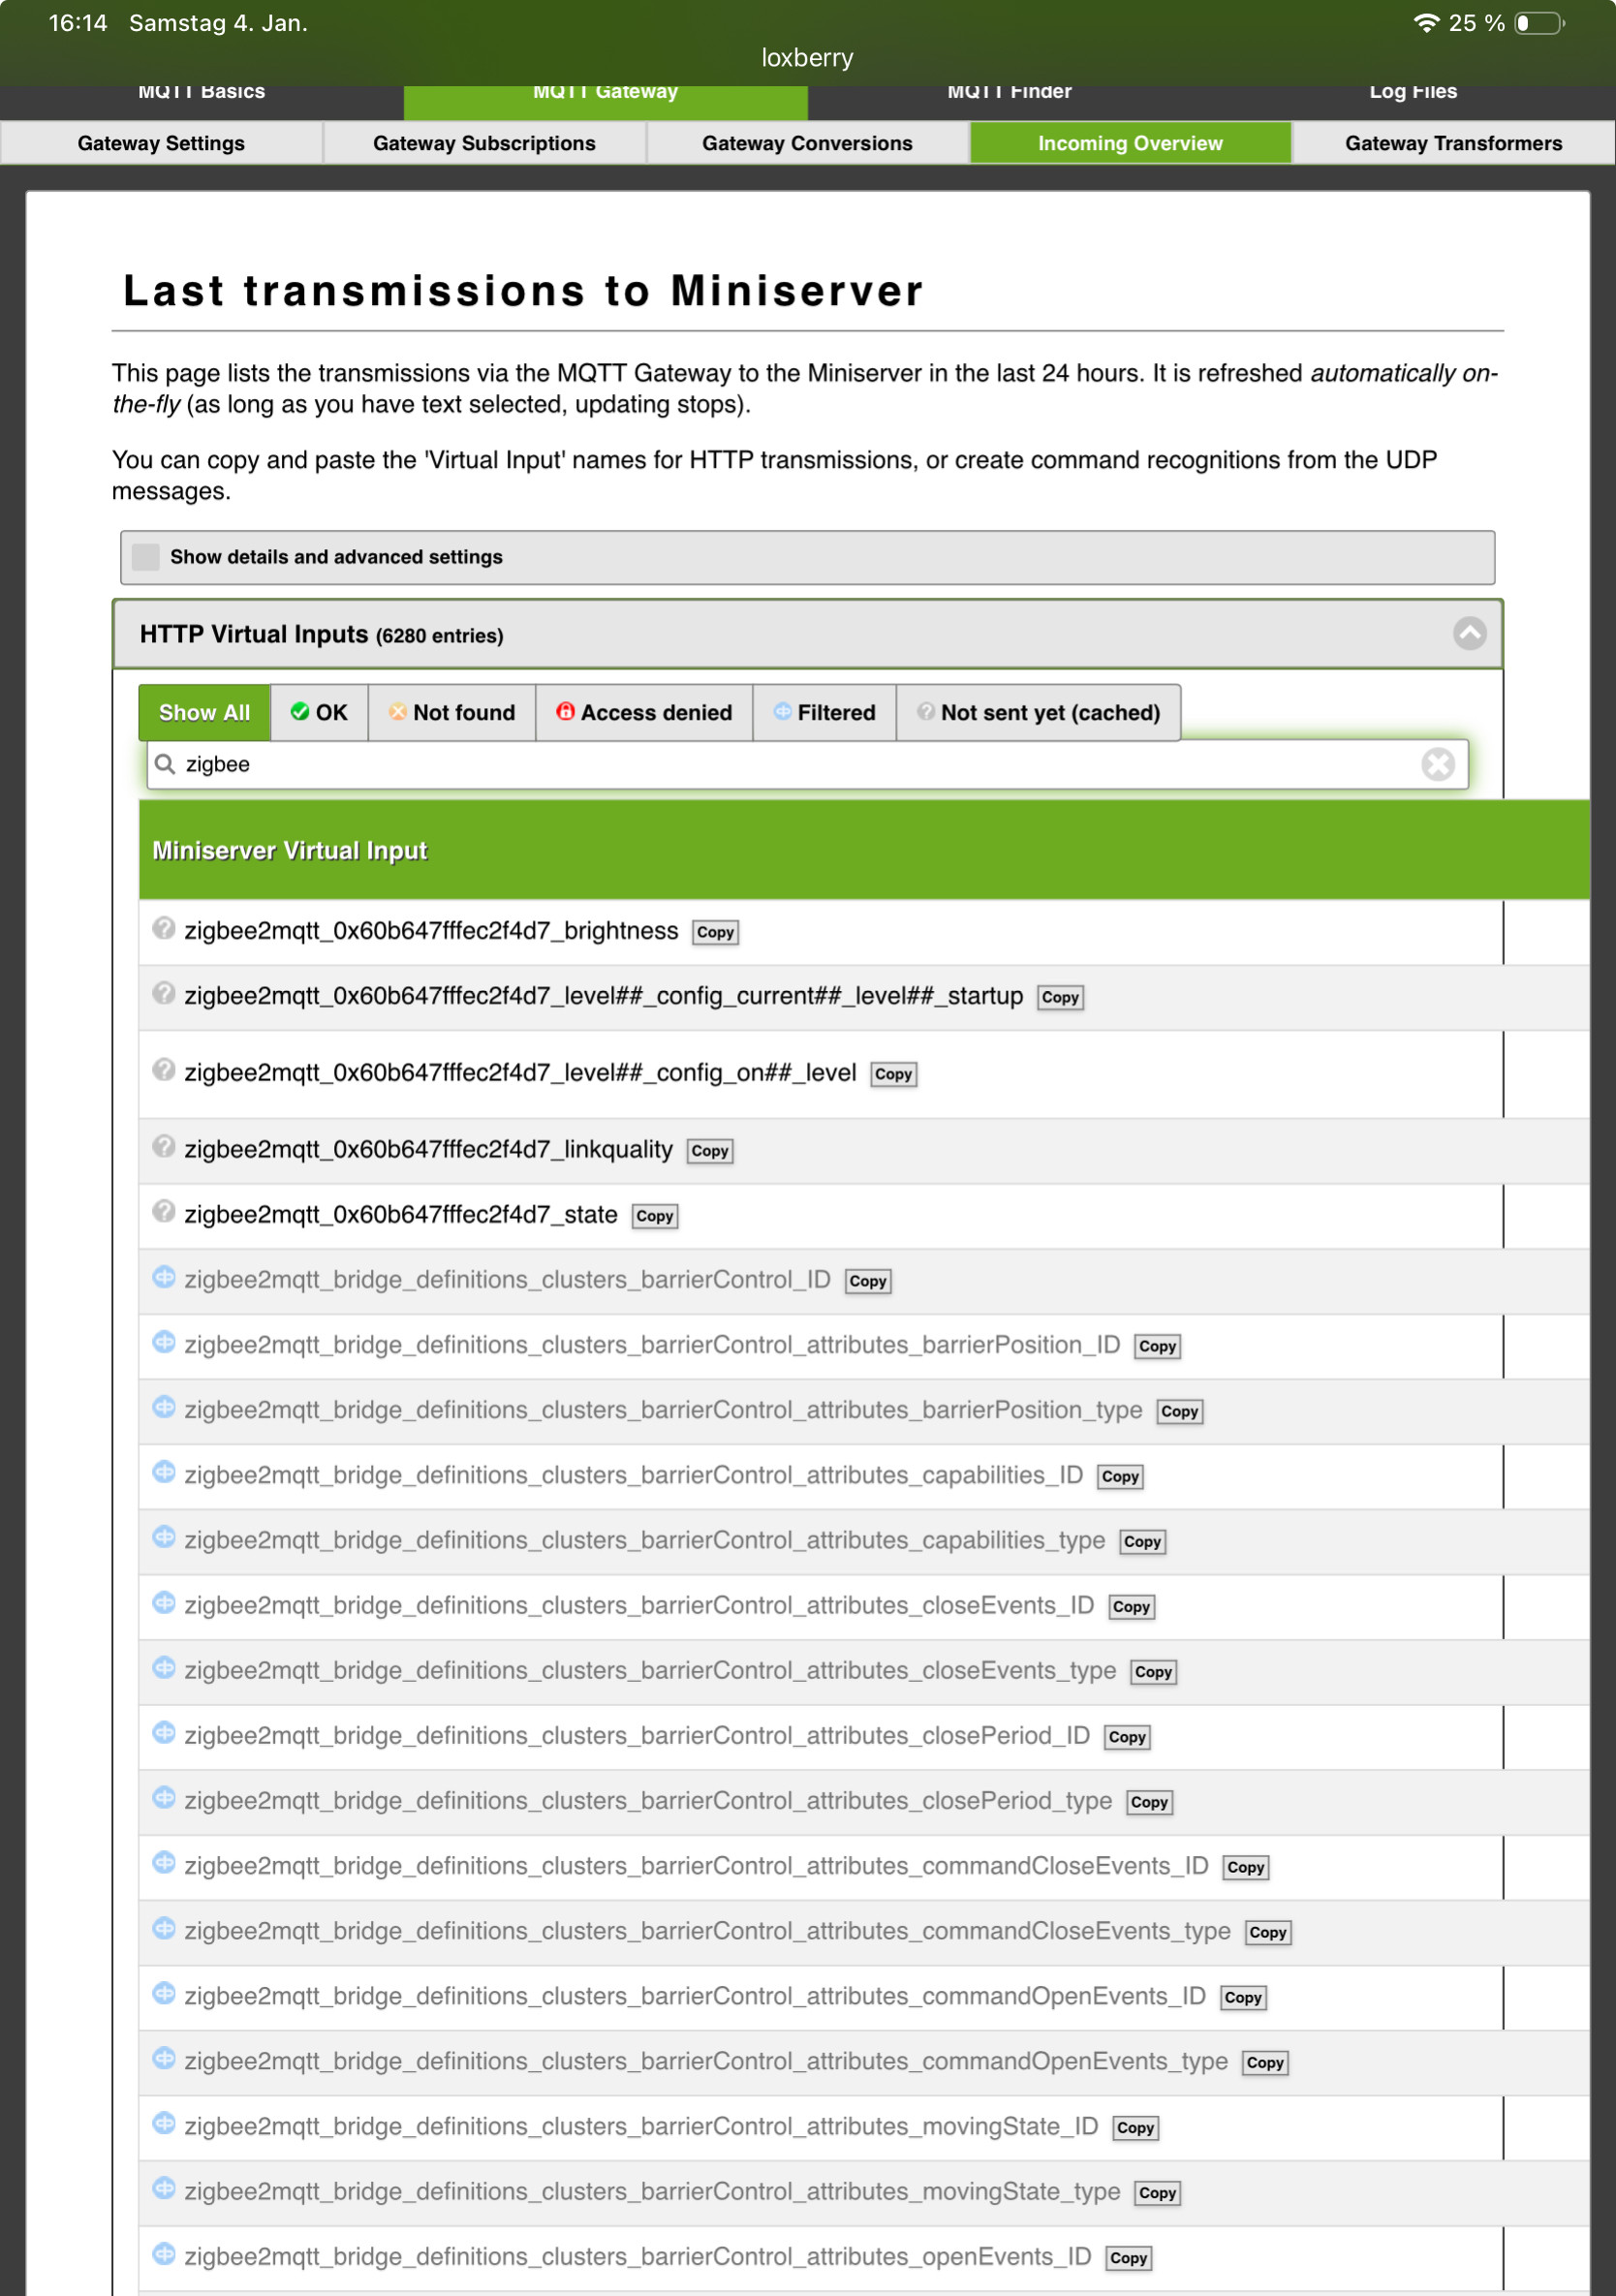1616x2296 pixels.
Task: Filter by OK status
Action: (x=319, y=712)
